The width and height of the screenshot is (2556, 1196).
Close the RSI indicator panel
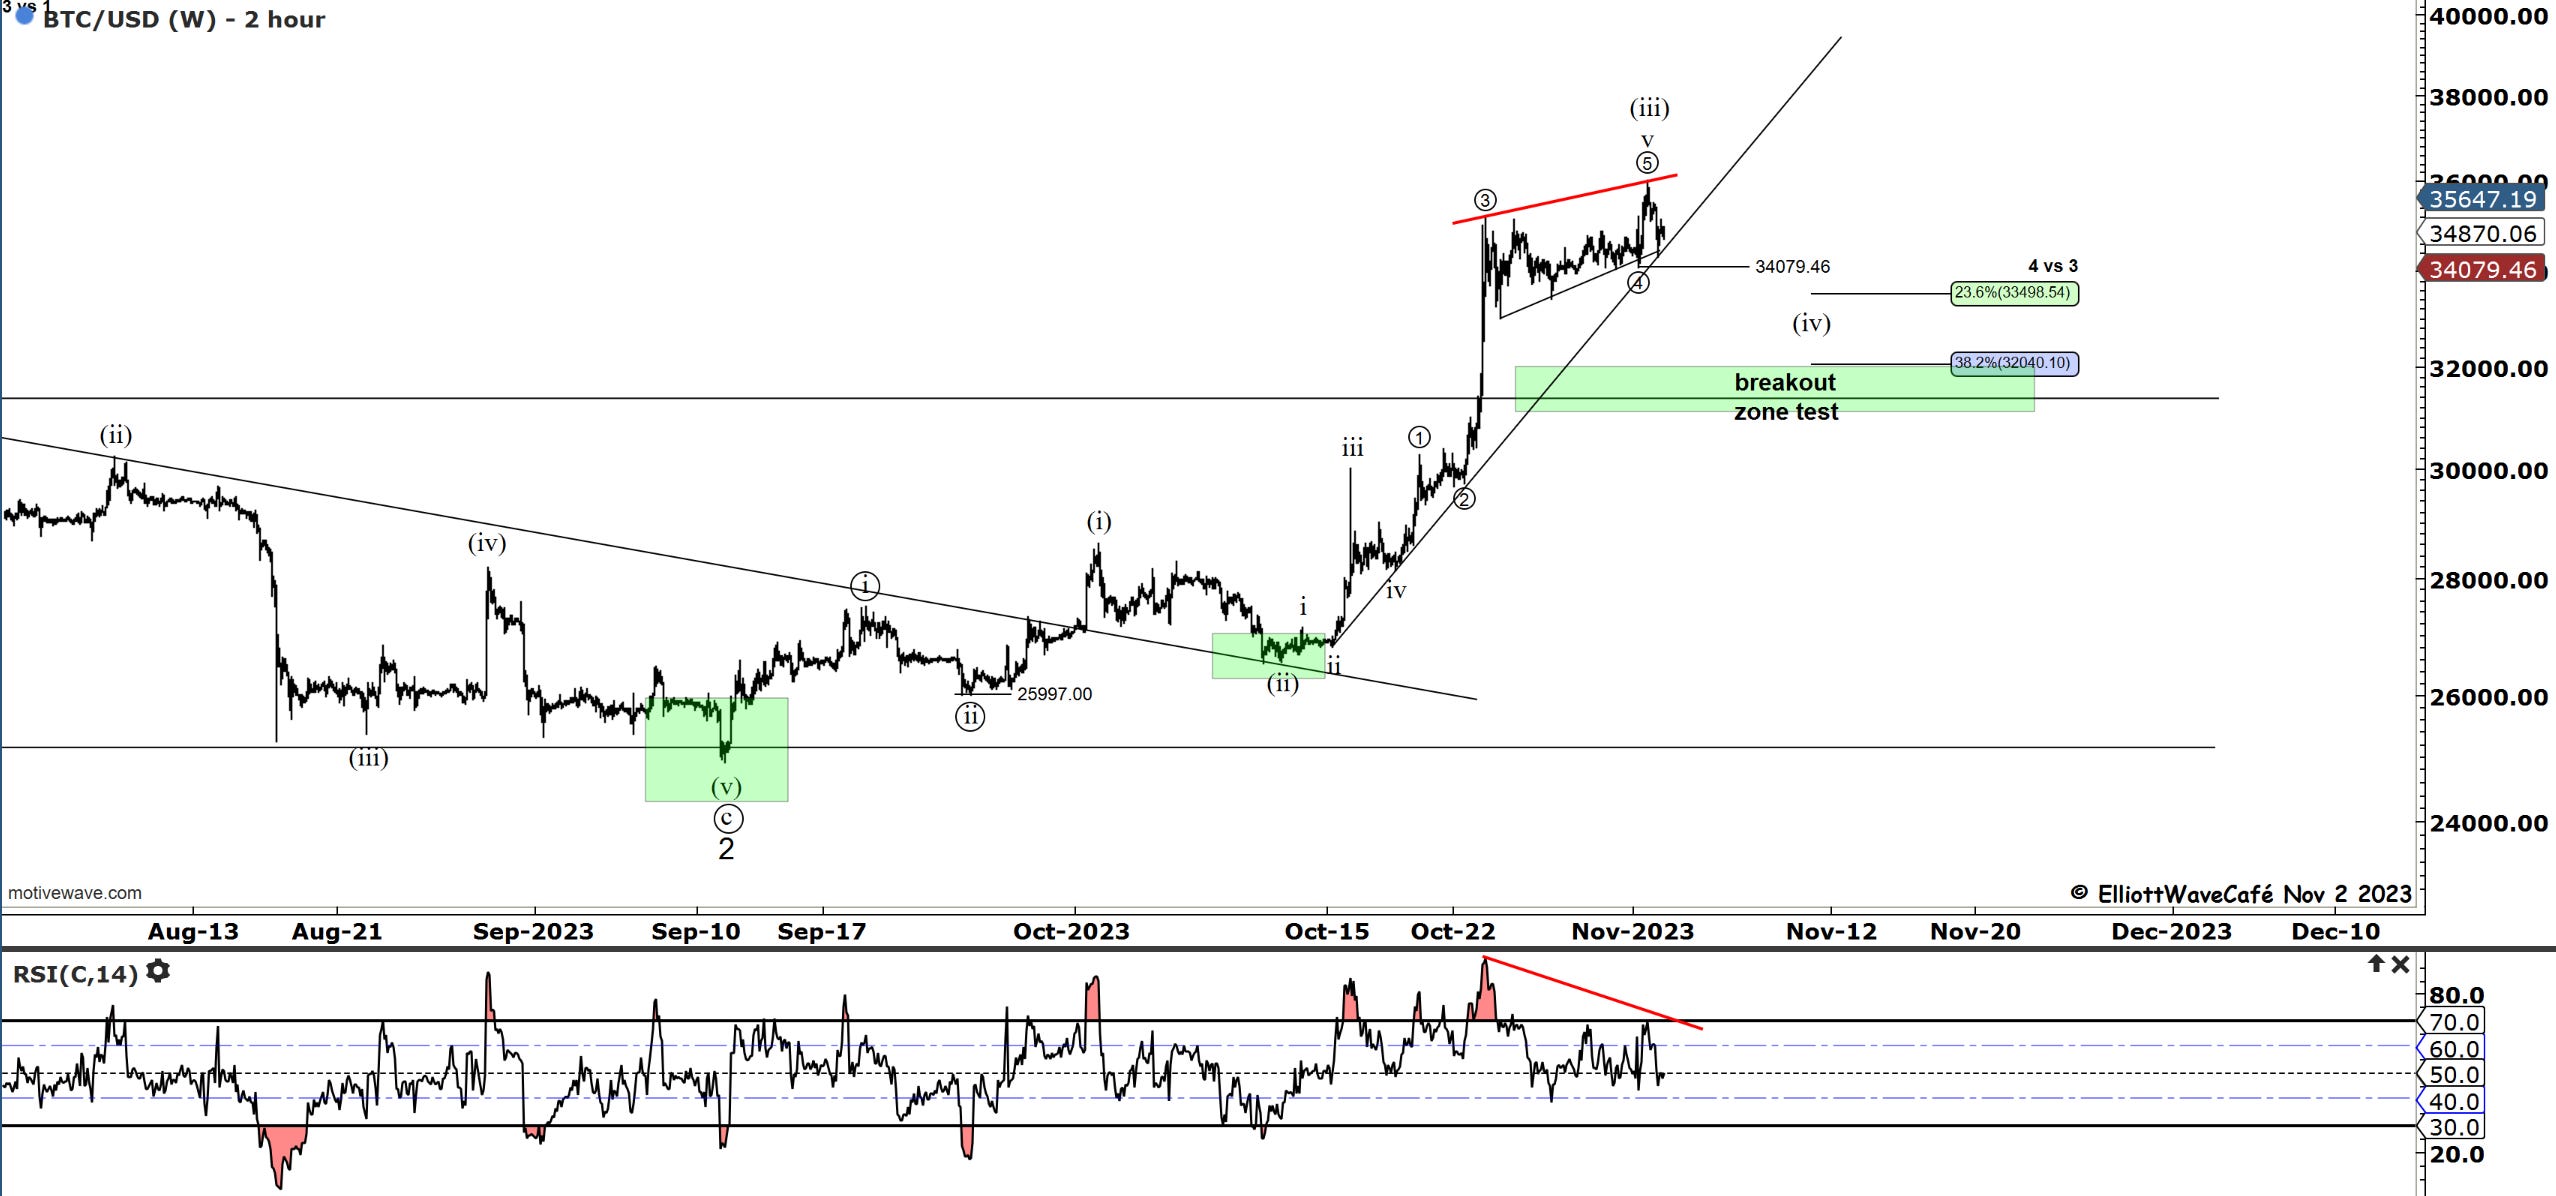pos(2400,964)
